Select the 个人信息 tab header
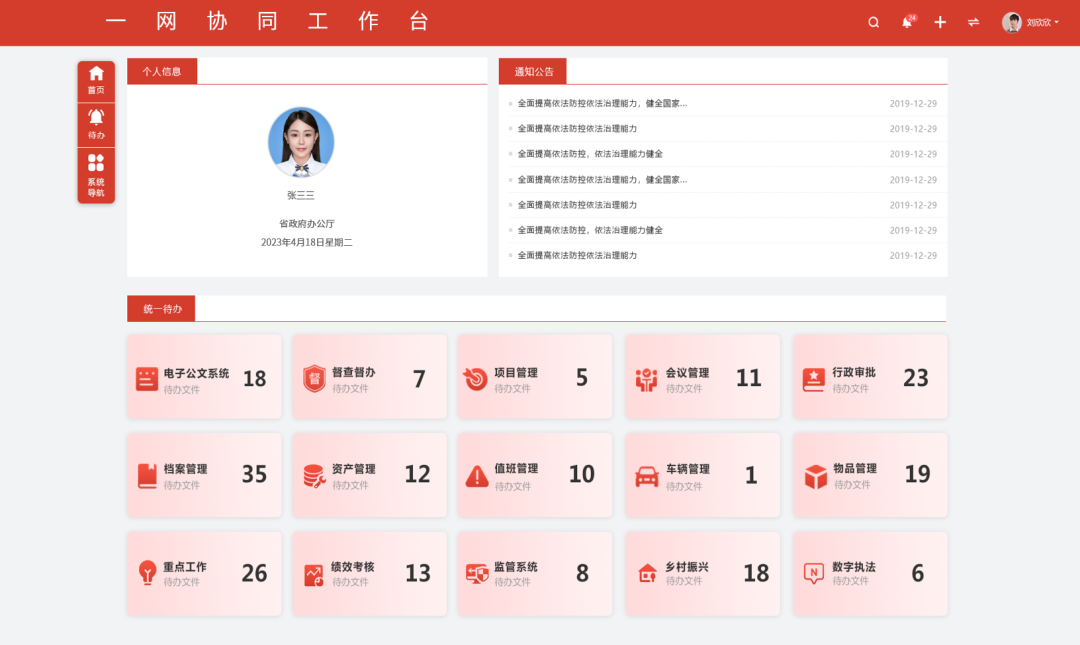Screen dimensions: 1080x645 162,71
